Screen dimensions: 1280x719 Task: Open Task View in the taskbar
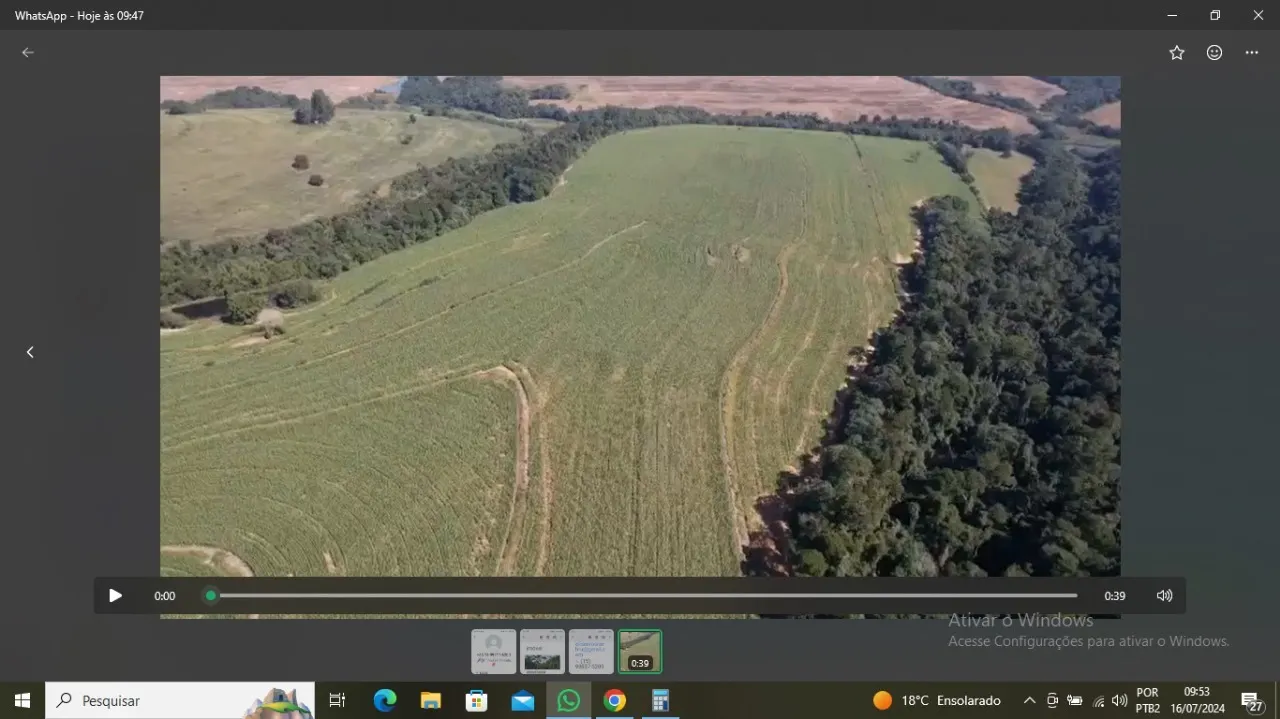(337, 701)
